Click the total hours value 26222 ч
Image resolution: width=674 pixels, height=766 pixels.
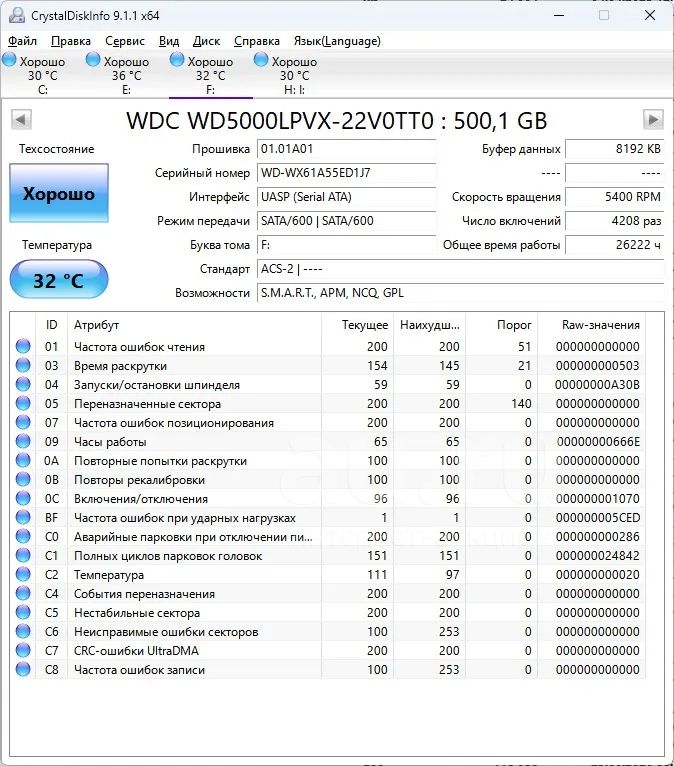coord(614,245)
